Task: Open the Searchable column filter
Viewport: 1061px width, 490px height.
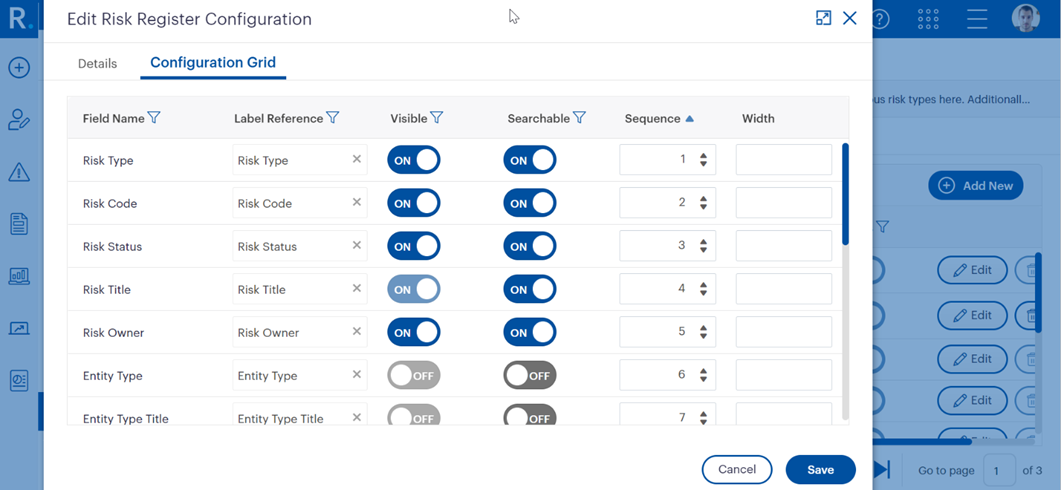Action: coord(579,118)
